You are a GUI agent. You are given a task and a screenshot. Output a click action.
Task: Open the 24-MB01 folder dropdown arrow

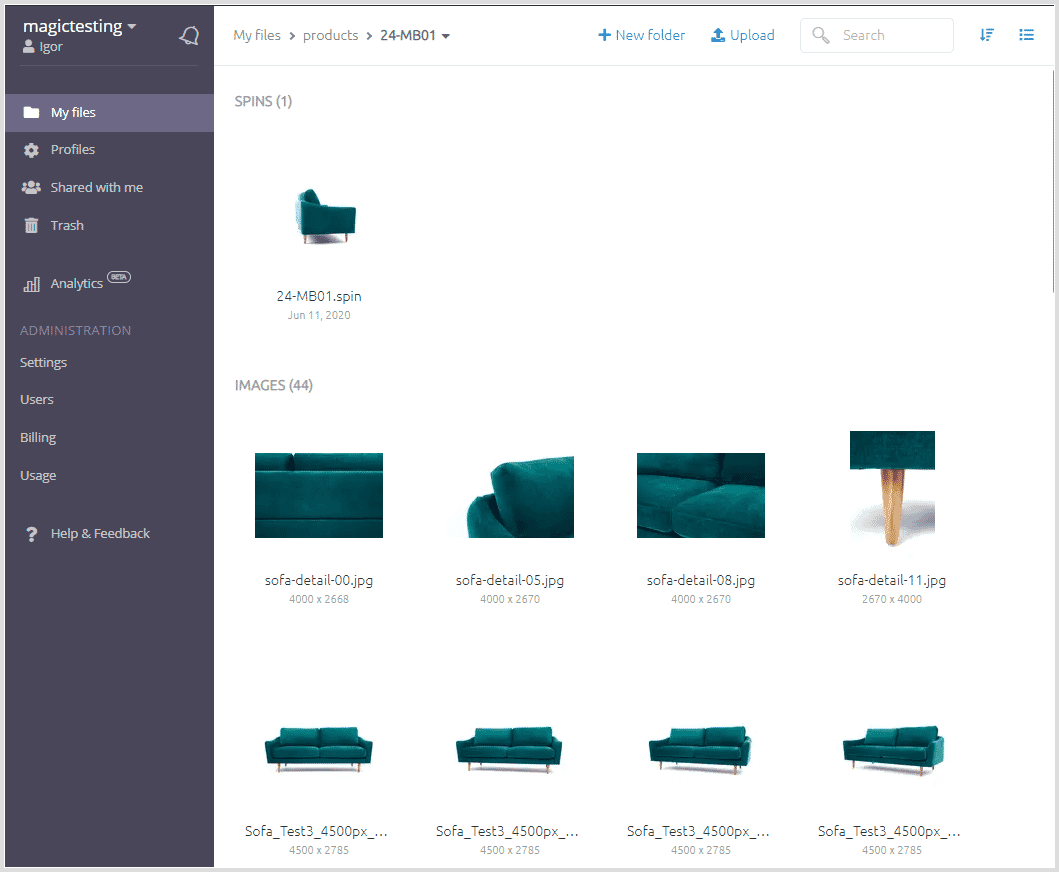click(x=446, y=36)
